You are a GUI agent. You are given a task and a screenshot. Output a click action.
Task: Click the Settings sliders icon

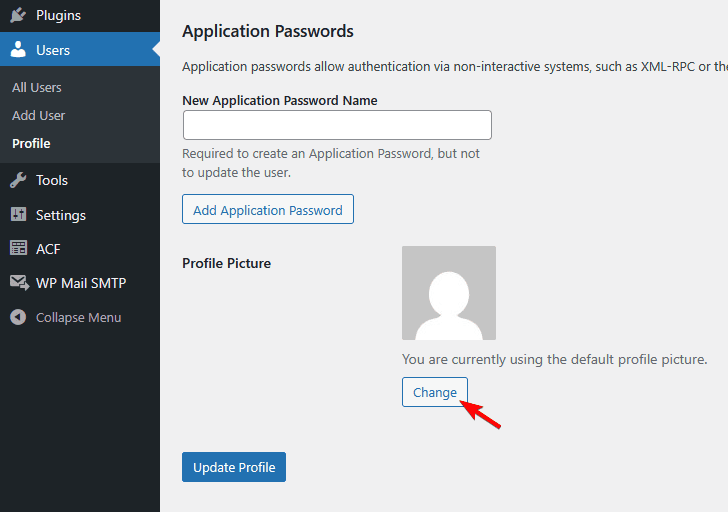pyautogui.click(x=18, y=215)
